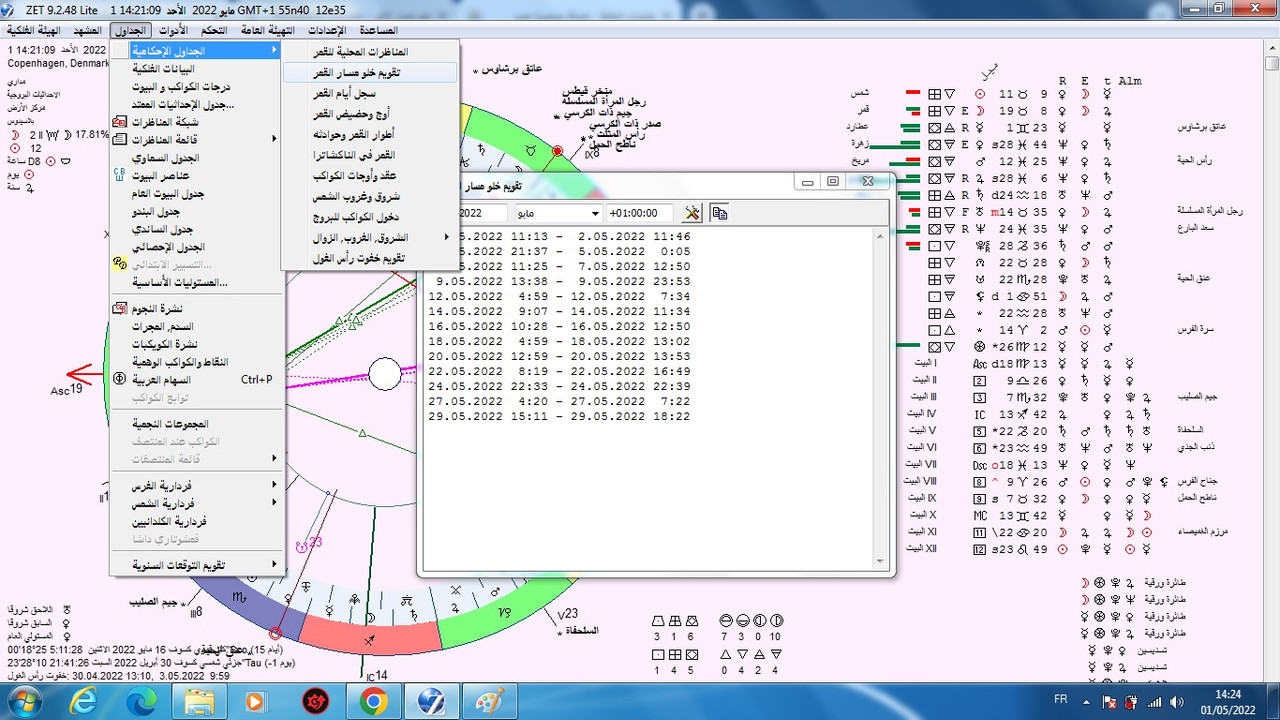The width and height of the screenshot is (1280, 720).
Task: Open the red-black hexagon taskbar app
Action: coord(315,701)
